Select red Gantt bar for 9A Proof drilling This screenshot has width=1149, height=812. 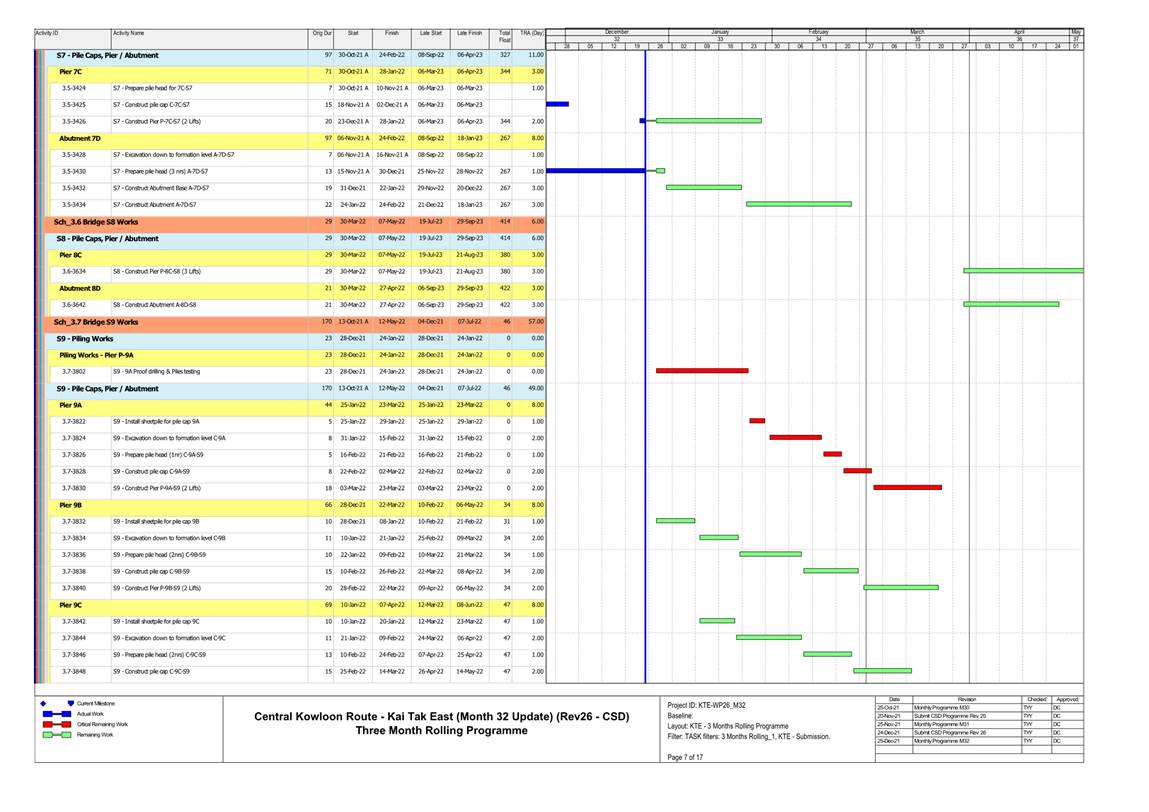pos(702,371)
